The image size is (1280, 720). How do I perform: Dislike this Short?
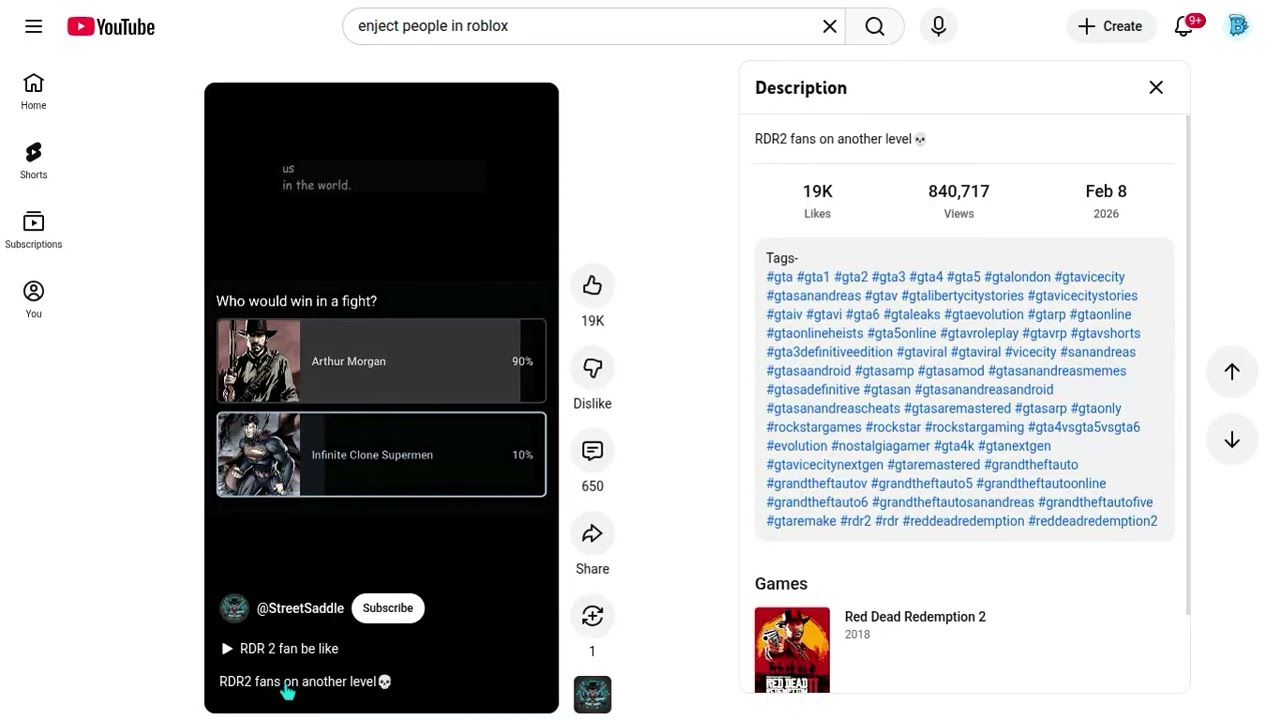click(592, 369)
